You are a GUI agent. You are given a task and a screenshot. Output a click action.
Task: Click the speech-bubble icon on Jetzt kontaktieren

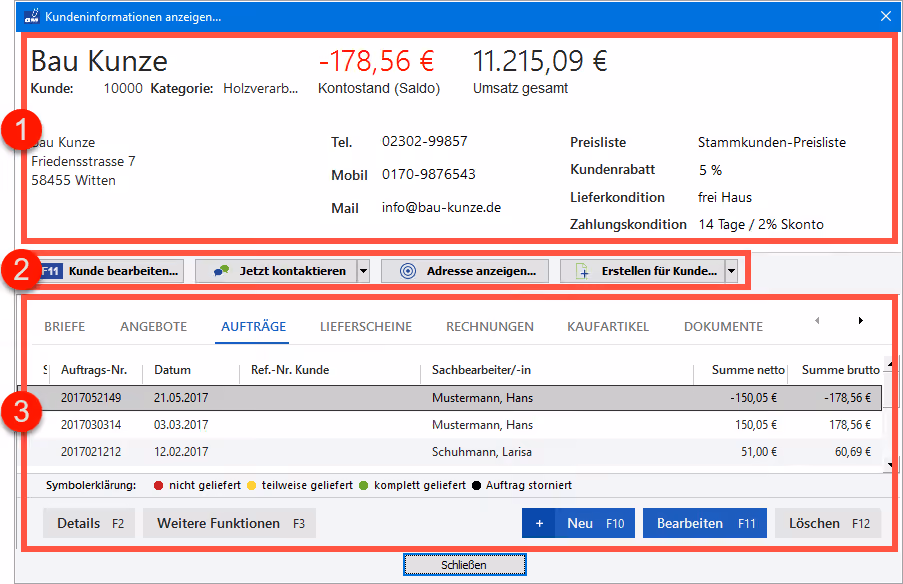[222, 271]
